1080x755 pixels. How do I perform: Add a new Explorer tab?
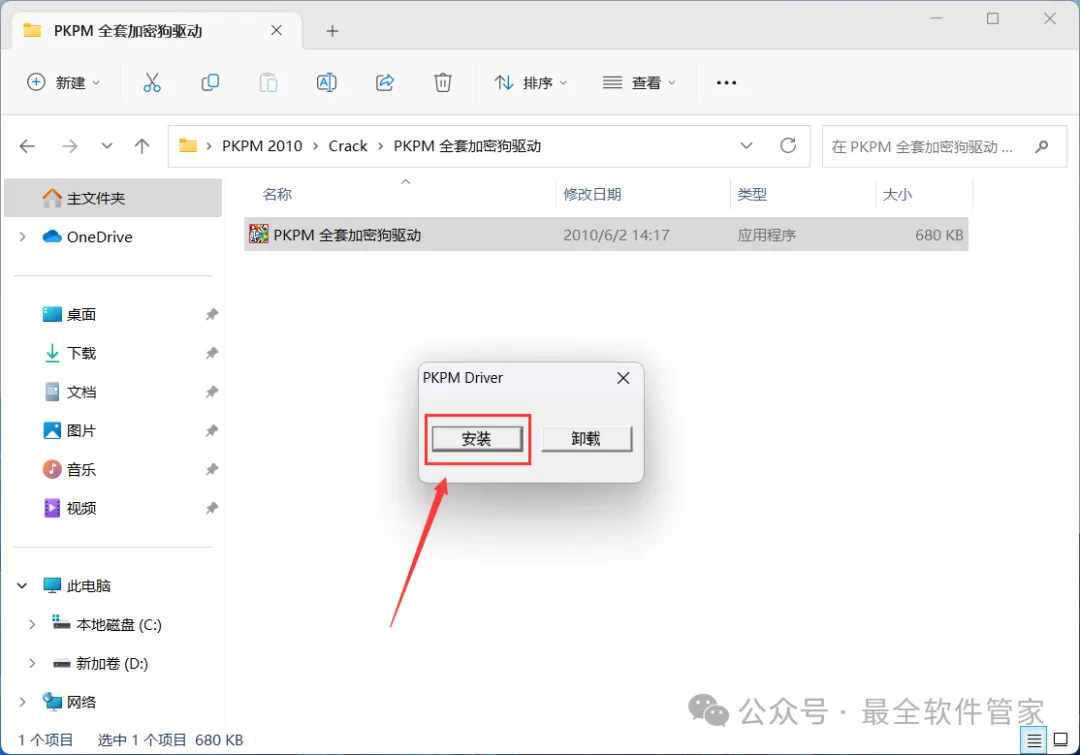pos(332,31)
